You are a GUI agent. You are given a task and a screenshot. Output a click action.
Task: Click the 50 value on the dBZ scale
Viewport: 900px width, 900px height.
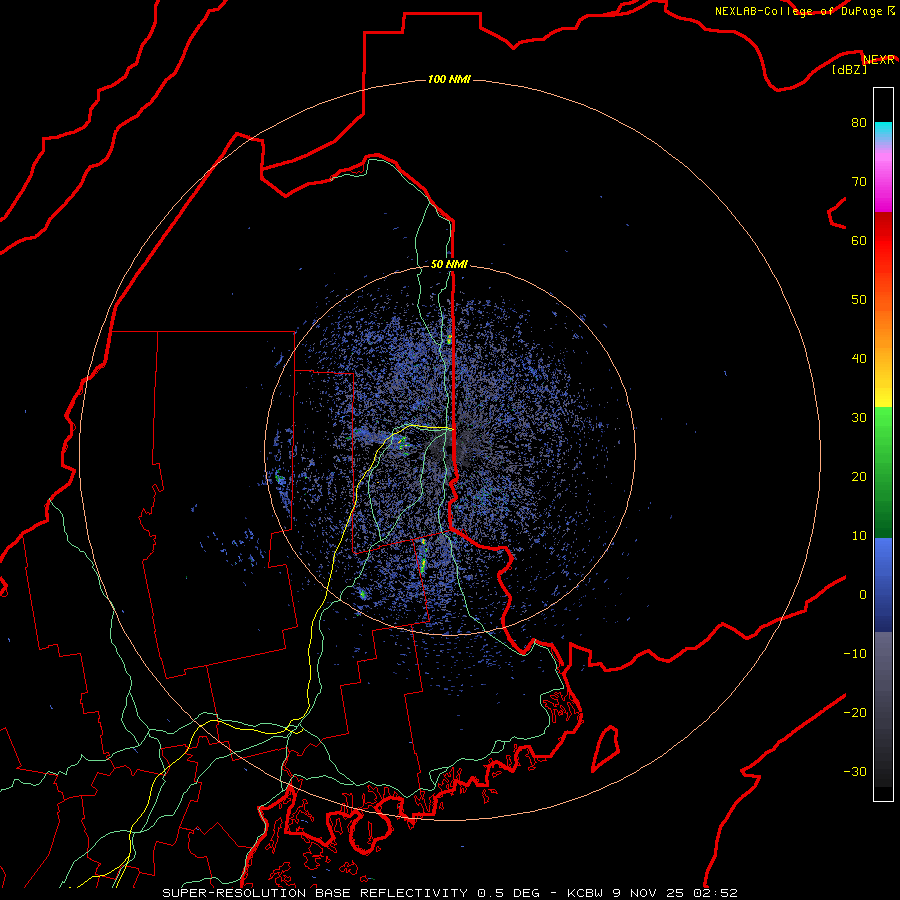(x=859, y=300)
